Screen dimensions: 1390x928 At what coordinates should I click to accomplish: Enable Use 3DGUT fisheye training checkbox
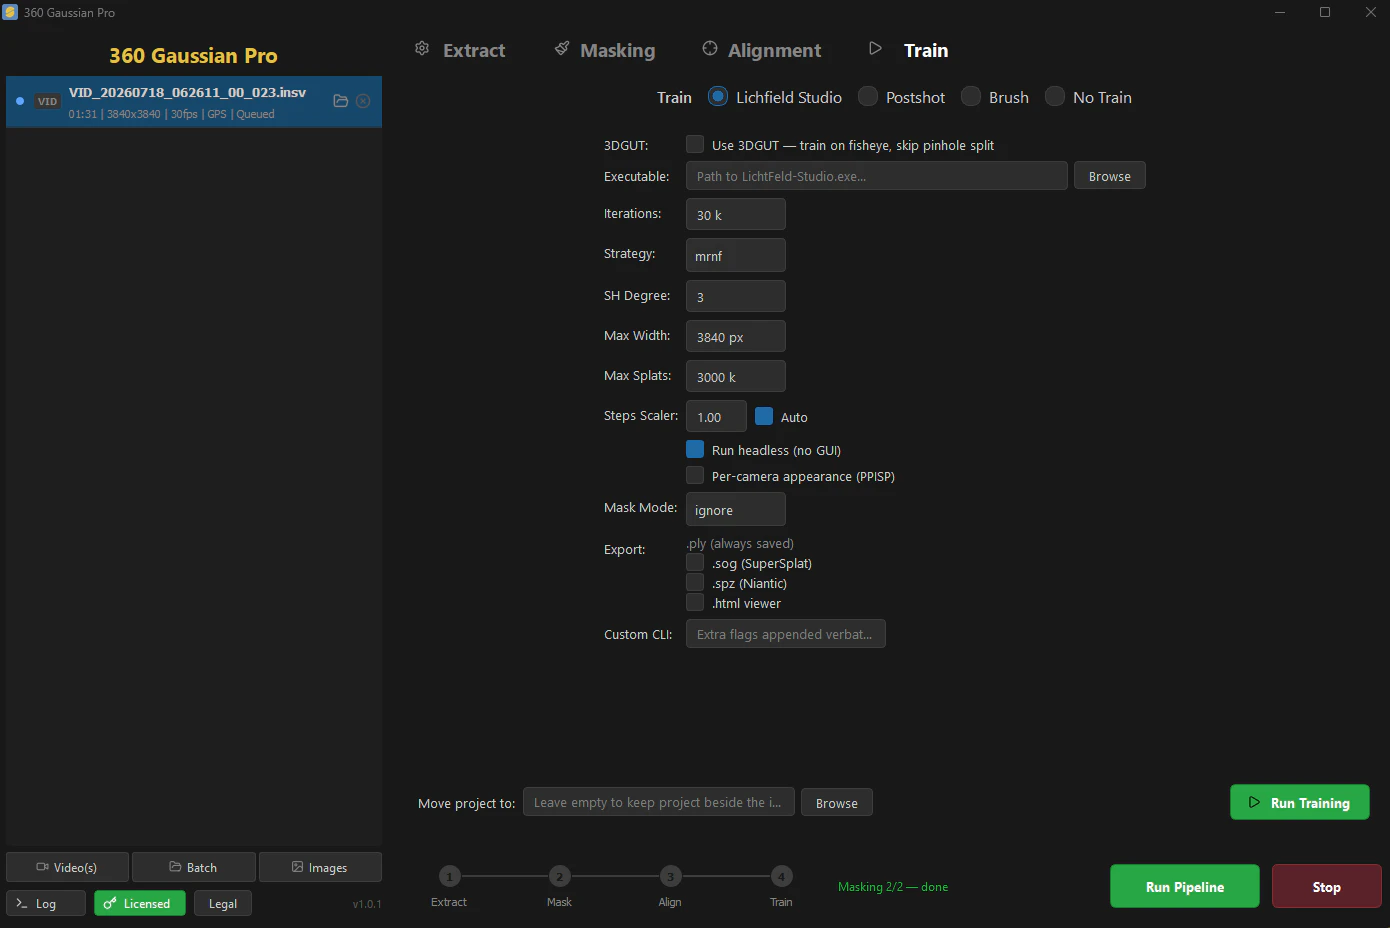pyautogui.click(x=695, y=145)
